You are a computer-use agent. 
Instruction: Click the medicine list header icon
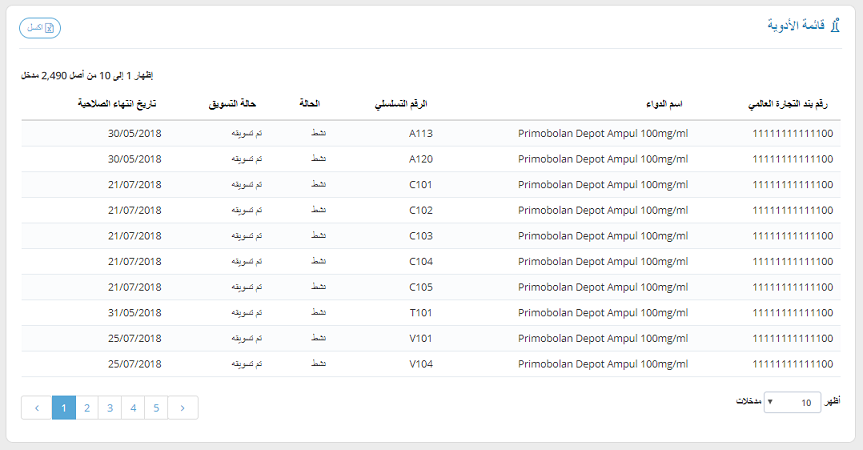click(835, 27)
